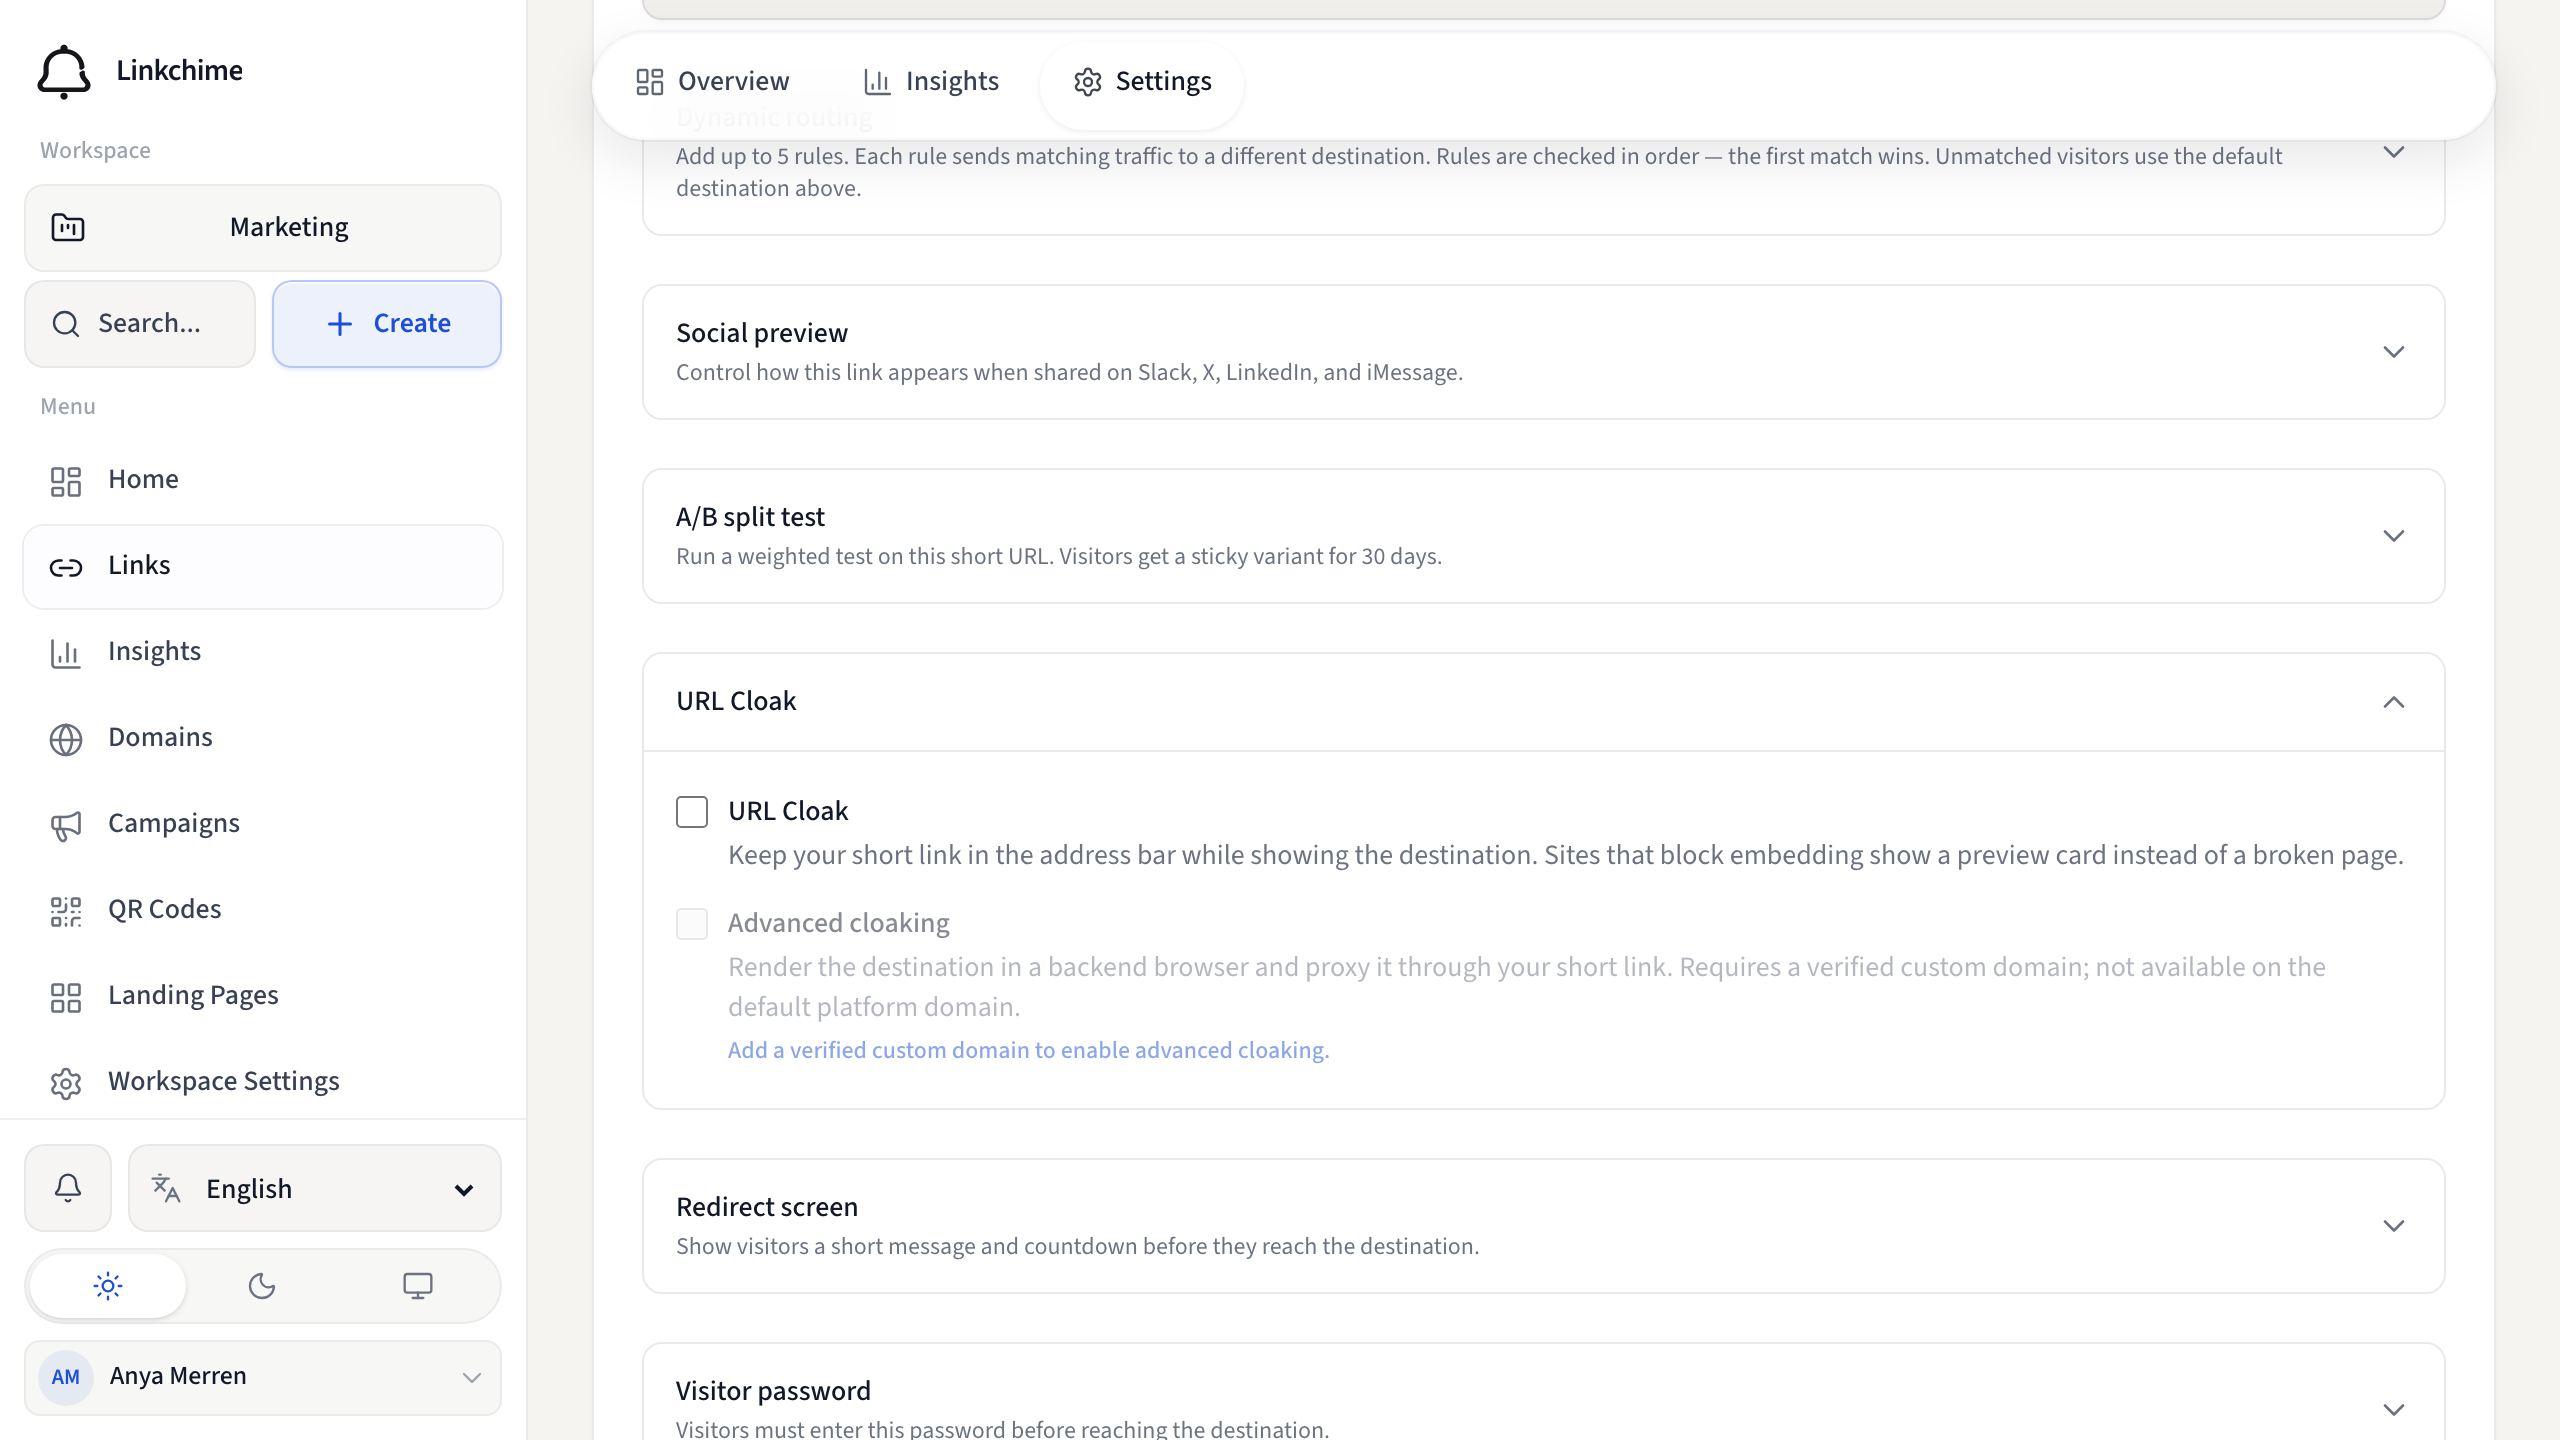Click the Linkchime bell logo icon
This screenshot has width=2560, height=1440.
point(64,71)
